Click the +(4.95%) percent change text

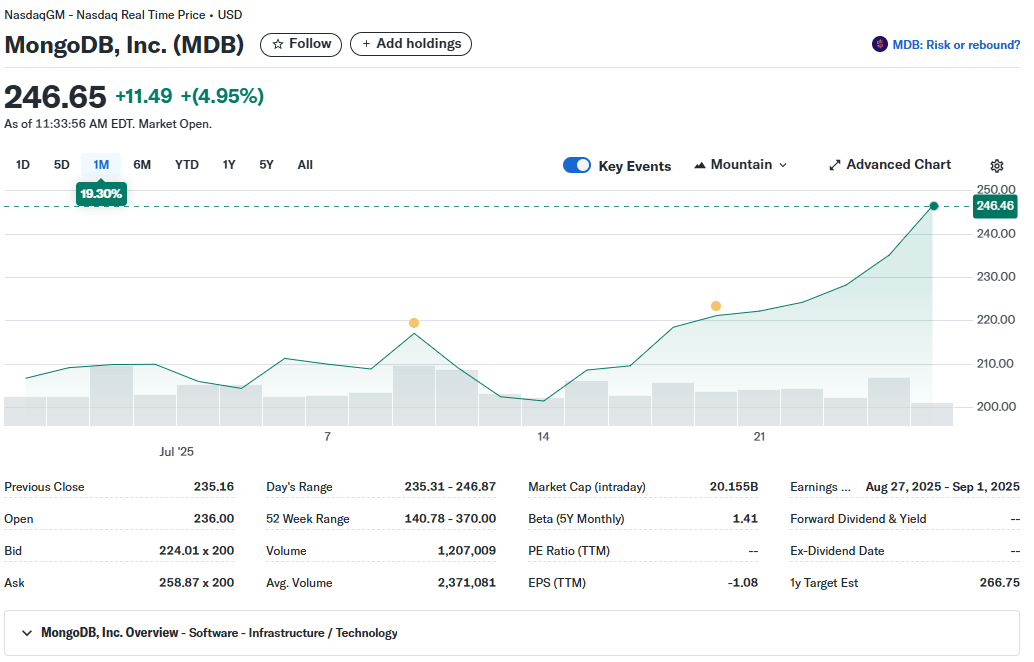(x=222, y=96)
